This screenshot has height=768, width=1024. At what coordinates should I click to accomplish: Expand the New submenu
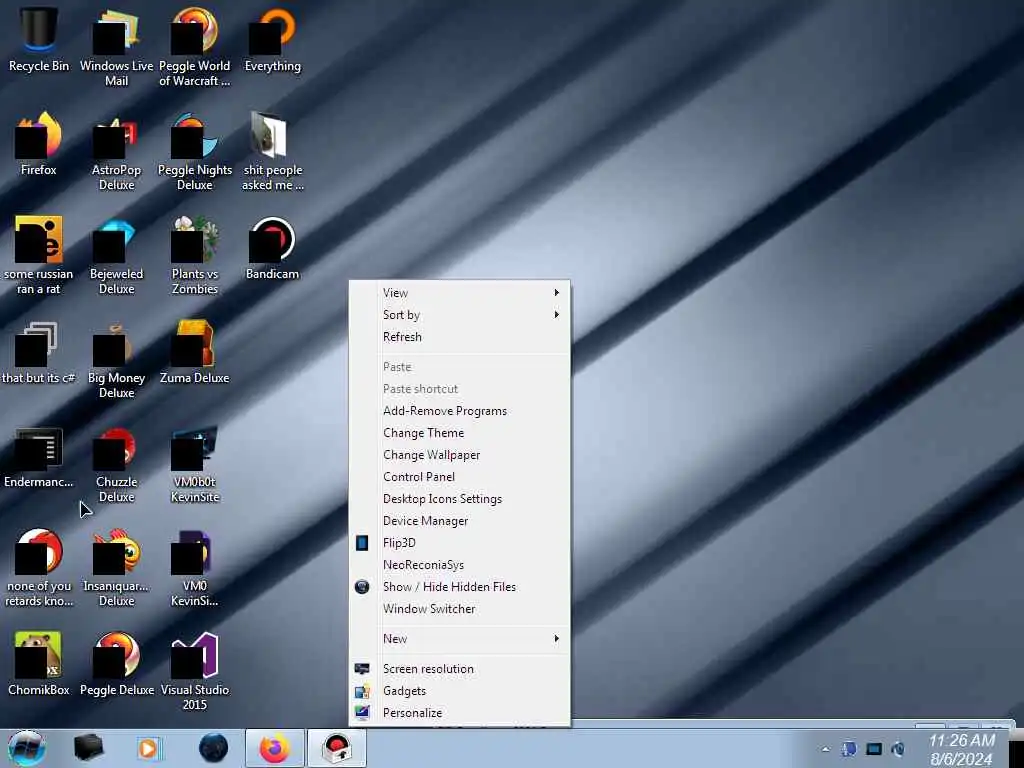[x=460, y=639]
